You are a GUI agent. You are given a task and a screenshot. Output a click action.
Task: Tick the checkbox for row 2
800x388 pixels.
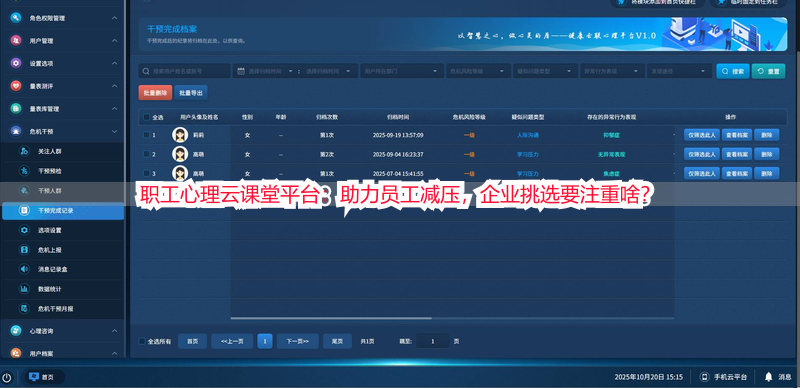point(146,154)
